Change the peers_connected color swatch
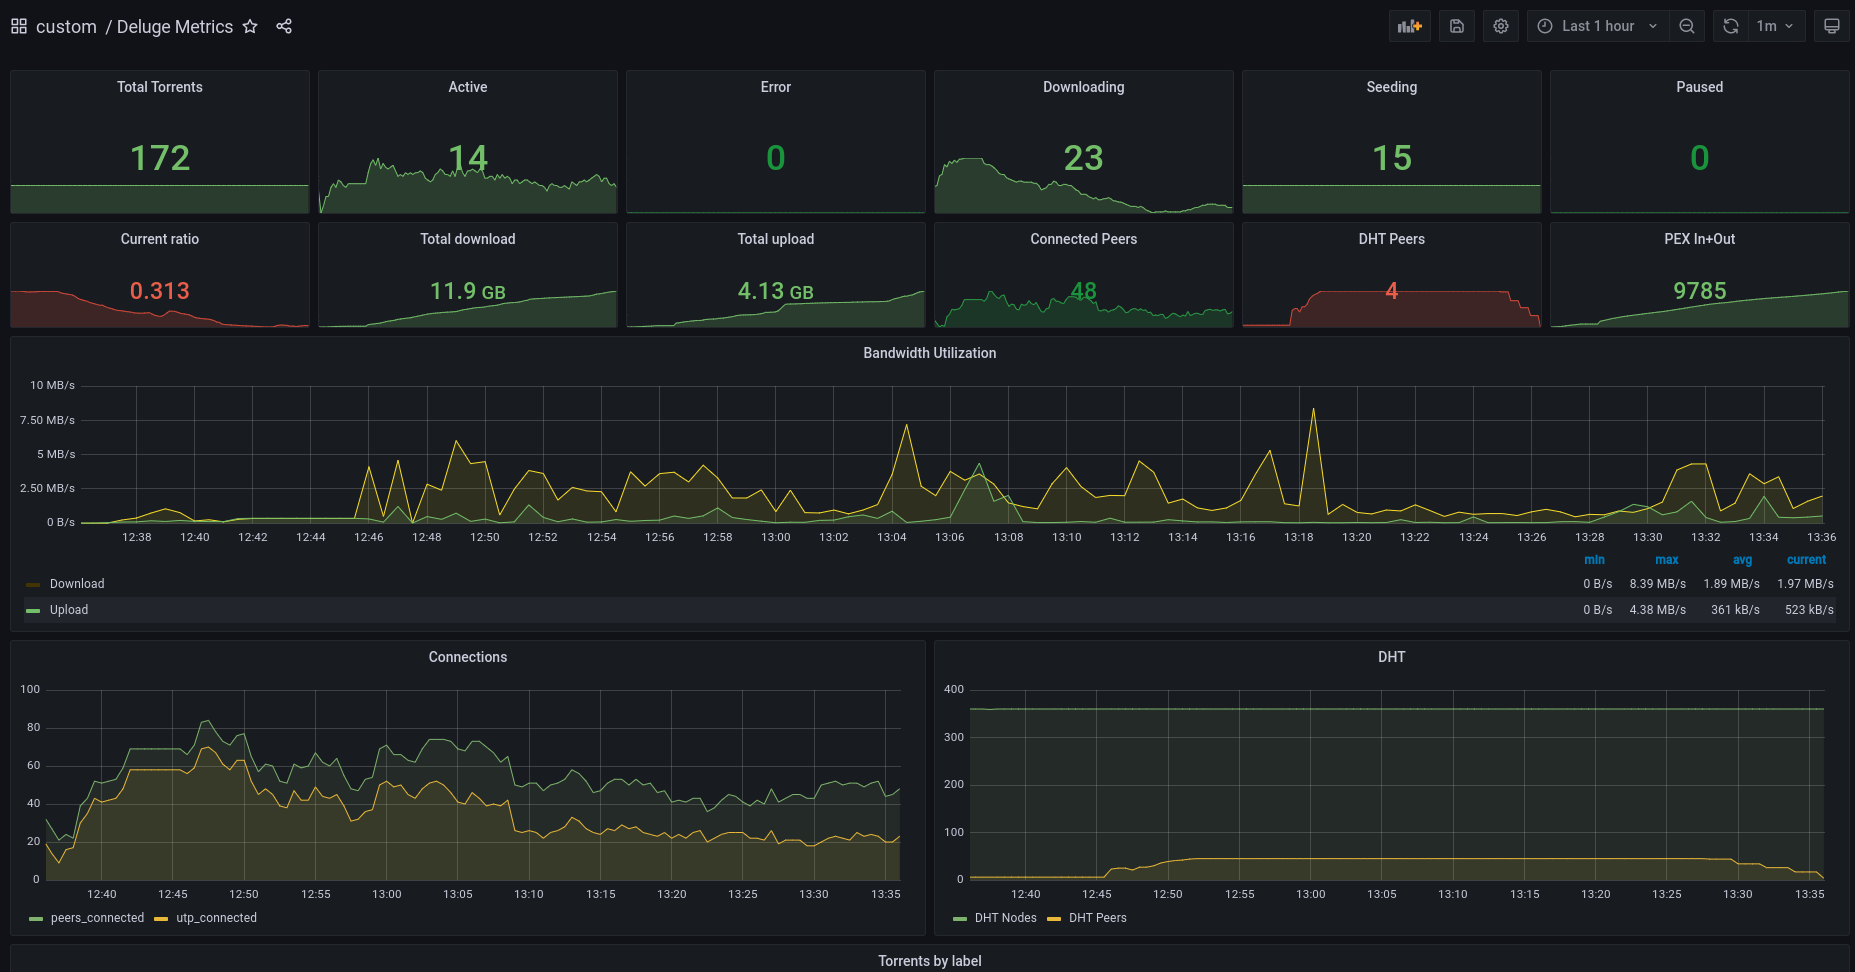1855x972 pixels. [36, 919]
